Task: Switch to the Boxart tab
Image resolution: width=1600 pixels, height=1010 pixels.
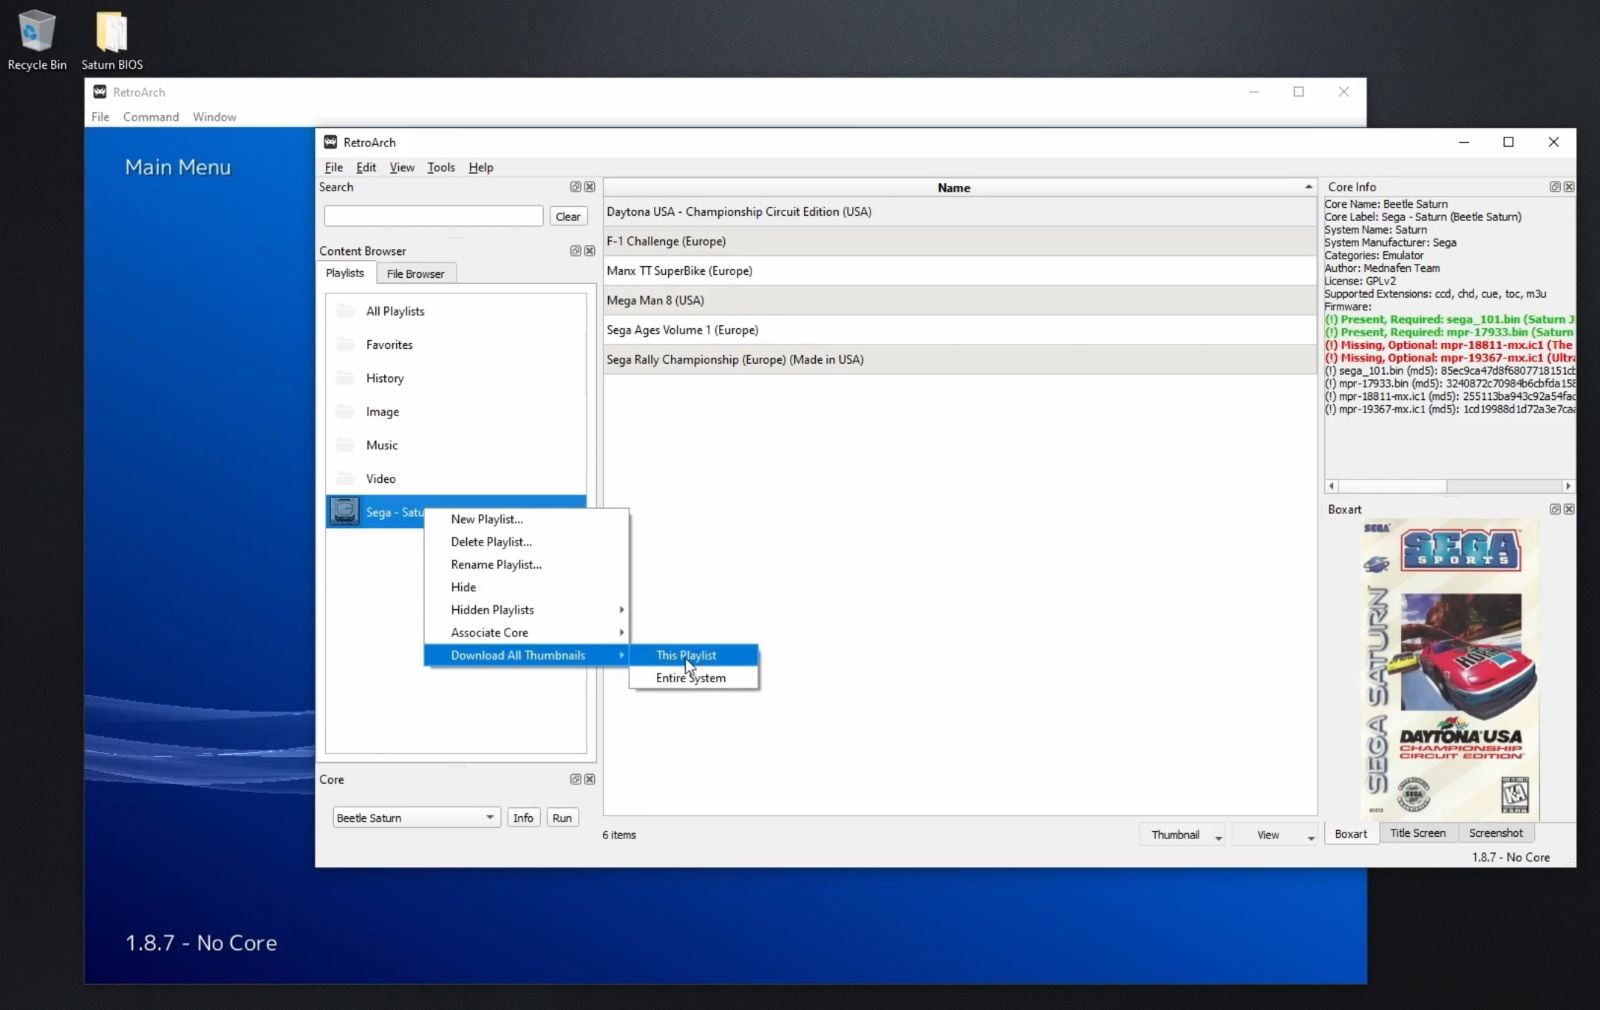Action: (1351, 834)
